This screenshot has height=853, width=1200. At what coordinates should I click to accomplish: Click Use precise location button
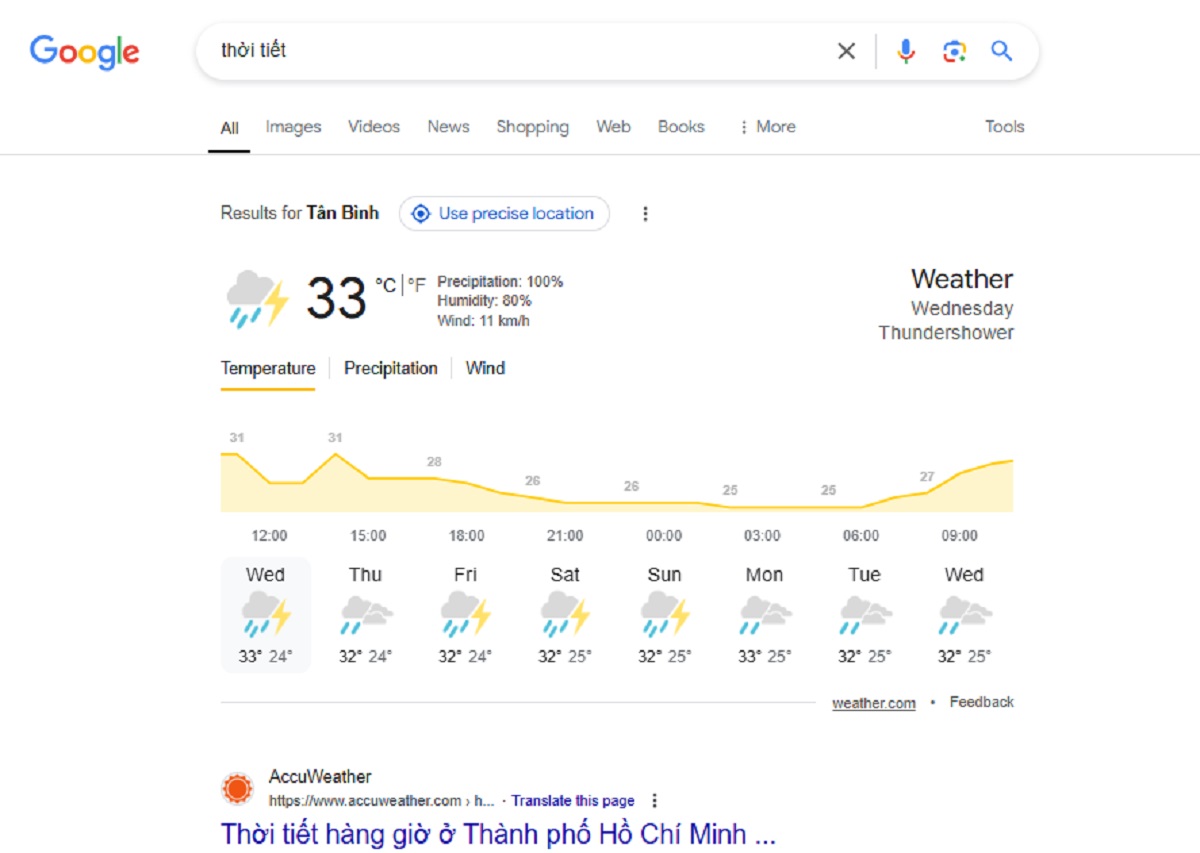tap(504, 213)
